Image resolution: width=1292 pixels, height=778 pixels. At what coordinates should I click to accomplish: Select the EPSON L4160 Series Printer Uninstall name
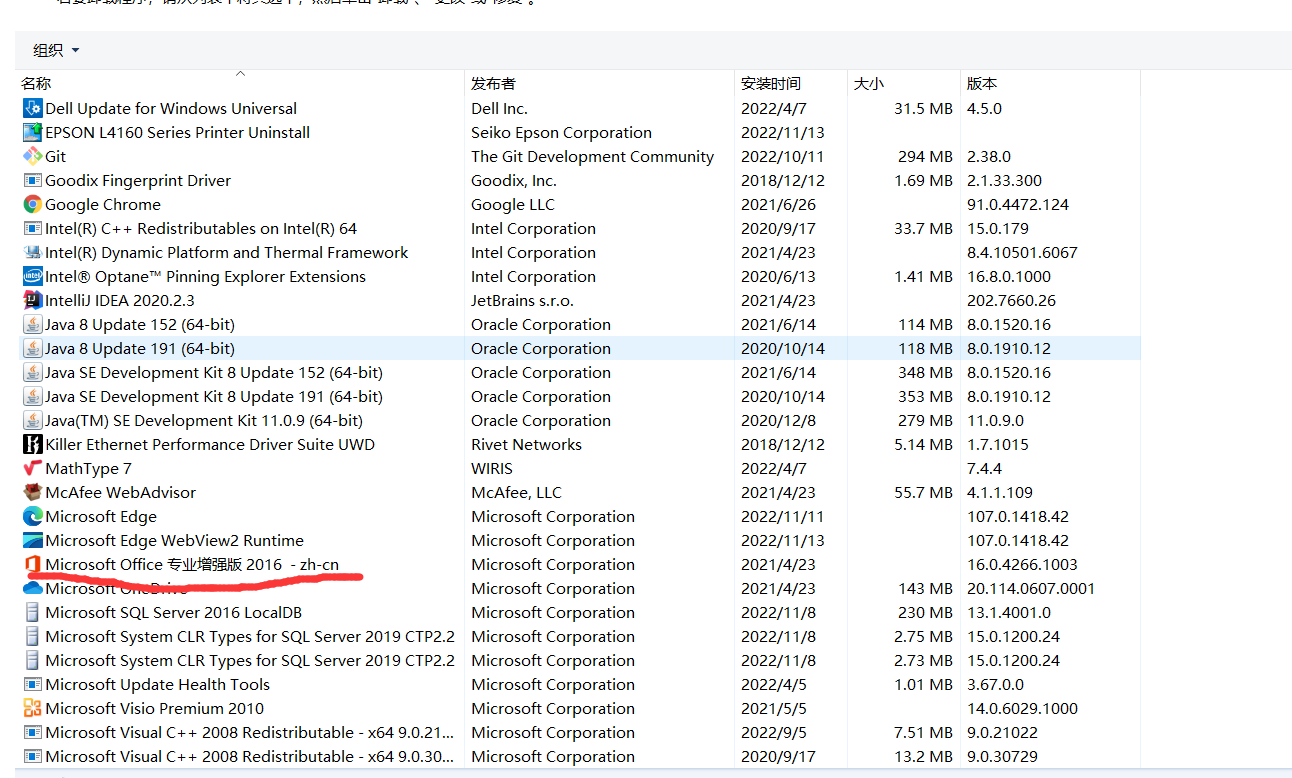click(x=177, y=132)
